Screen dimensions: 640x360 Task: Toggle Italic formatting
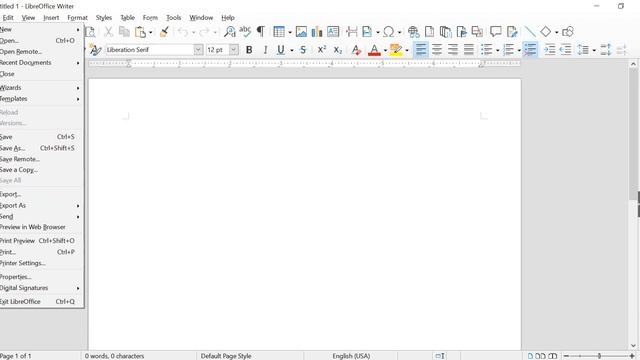[x=265, y=50]
